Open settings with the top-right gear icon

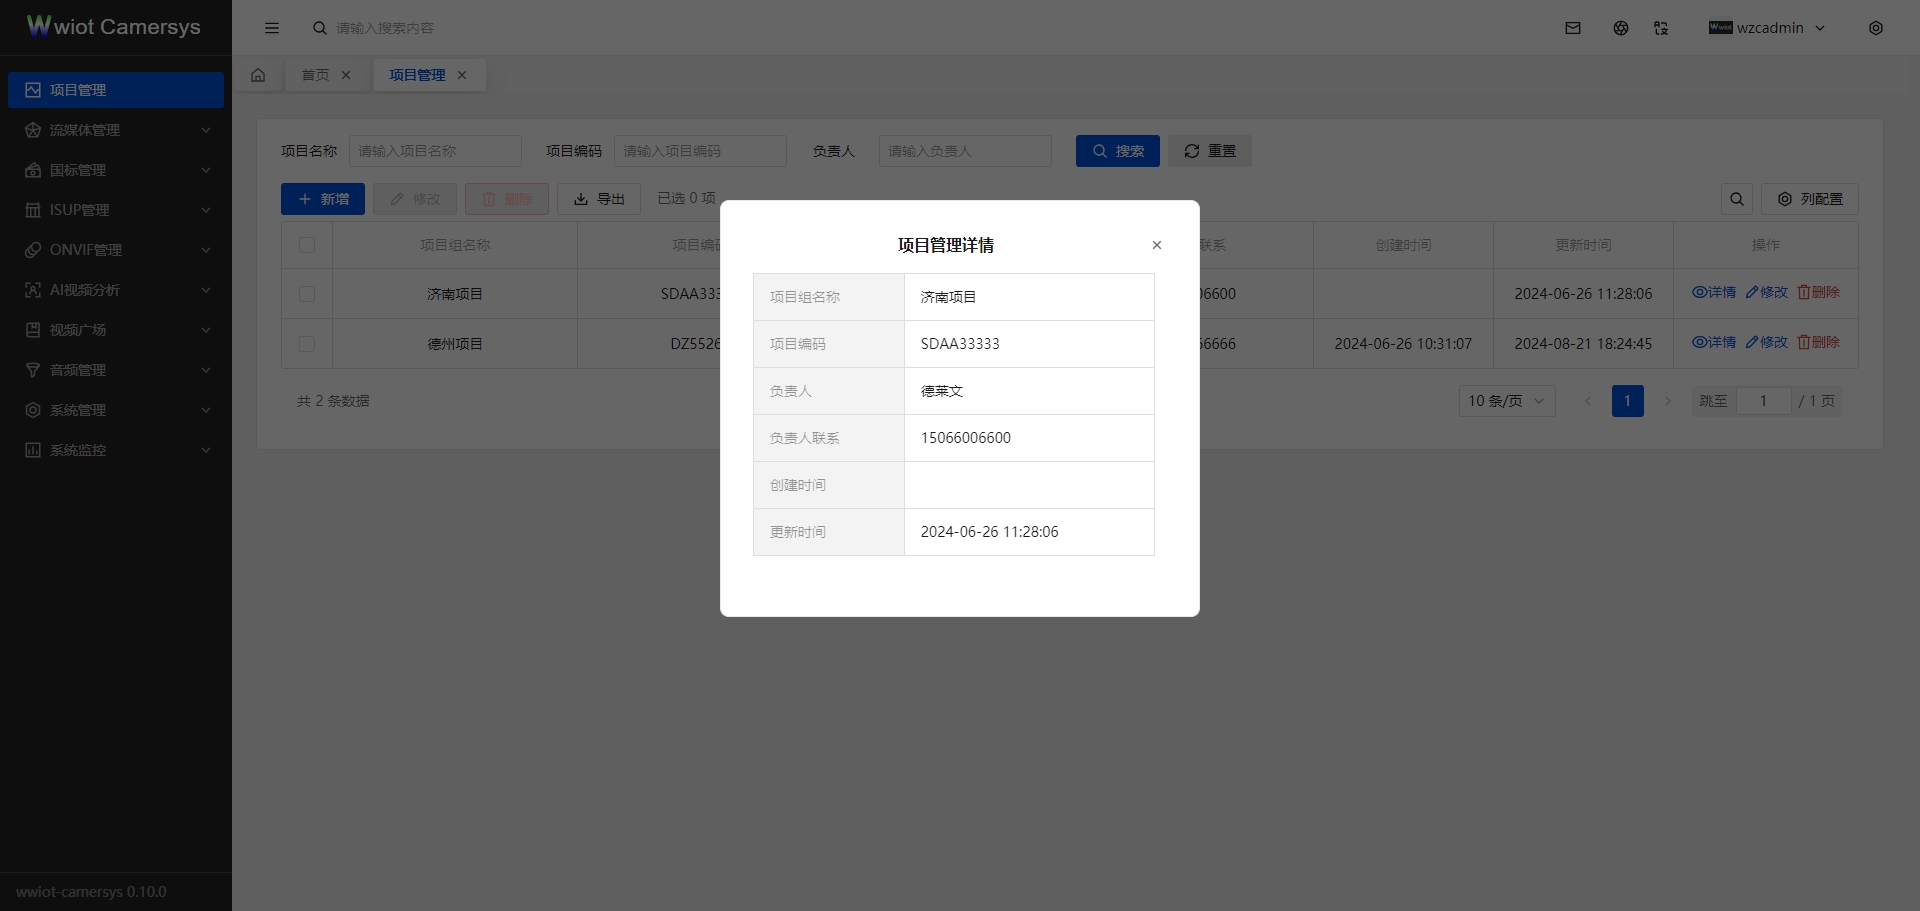click(1877, 28)
